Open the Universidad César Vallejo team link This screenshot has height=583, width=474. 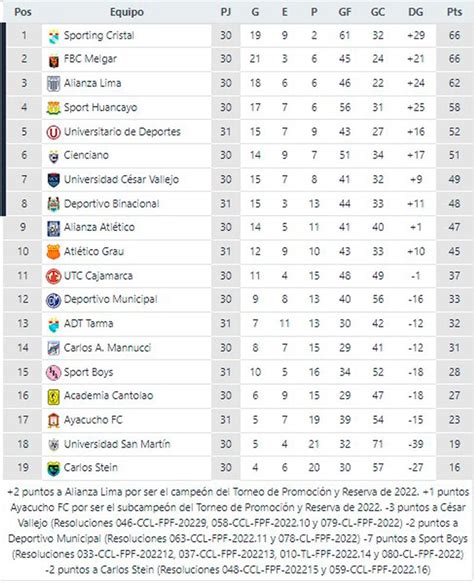tap(121, 180)
